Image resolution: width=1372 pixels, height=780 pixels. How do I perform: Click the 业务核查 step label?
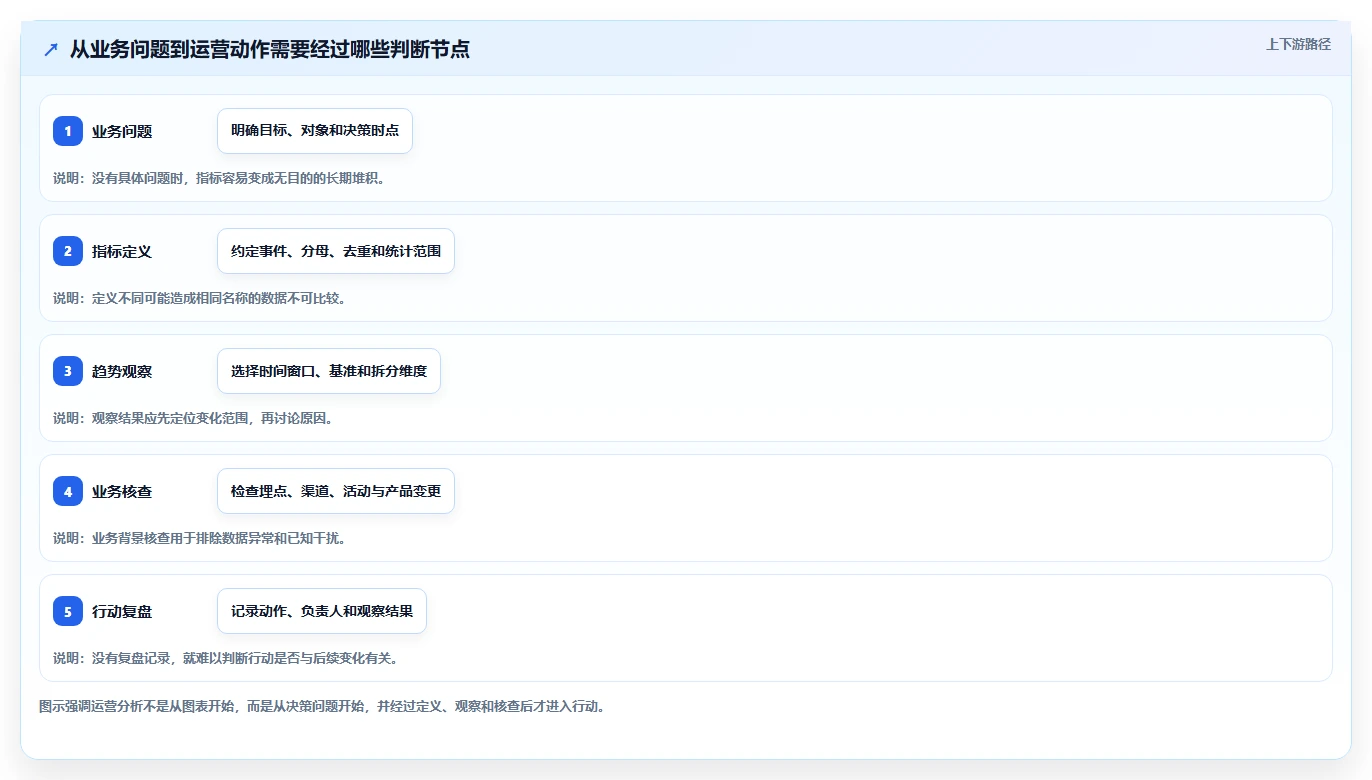coord(122,492)
